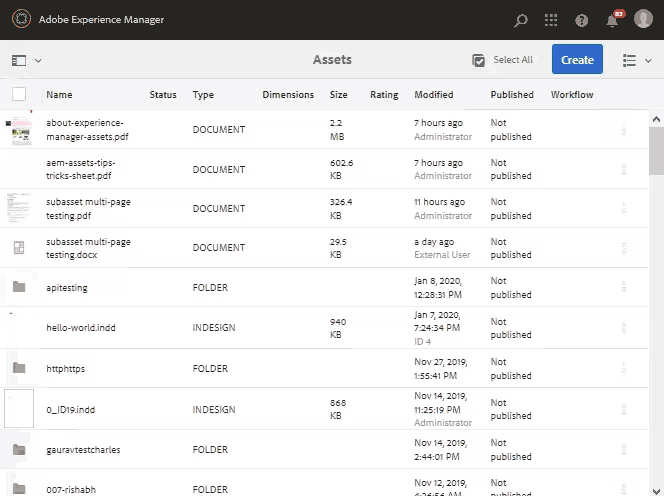Open the list view switcher dropdown
Viewport: 664px width, 496px height.
636,60
